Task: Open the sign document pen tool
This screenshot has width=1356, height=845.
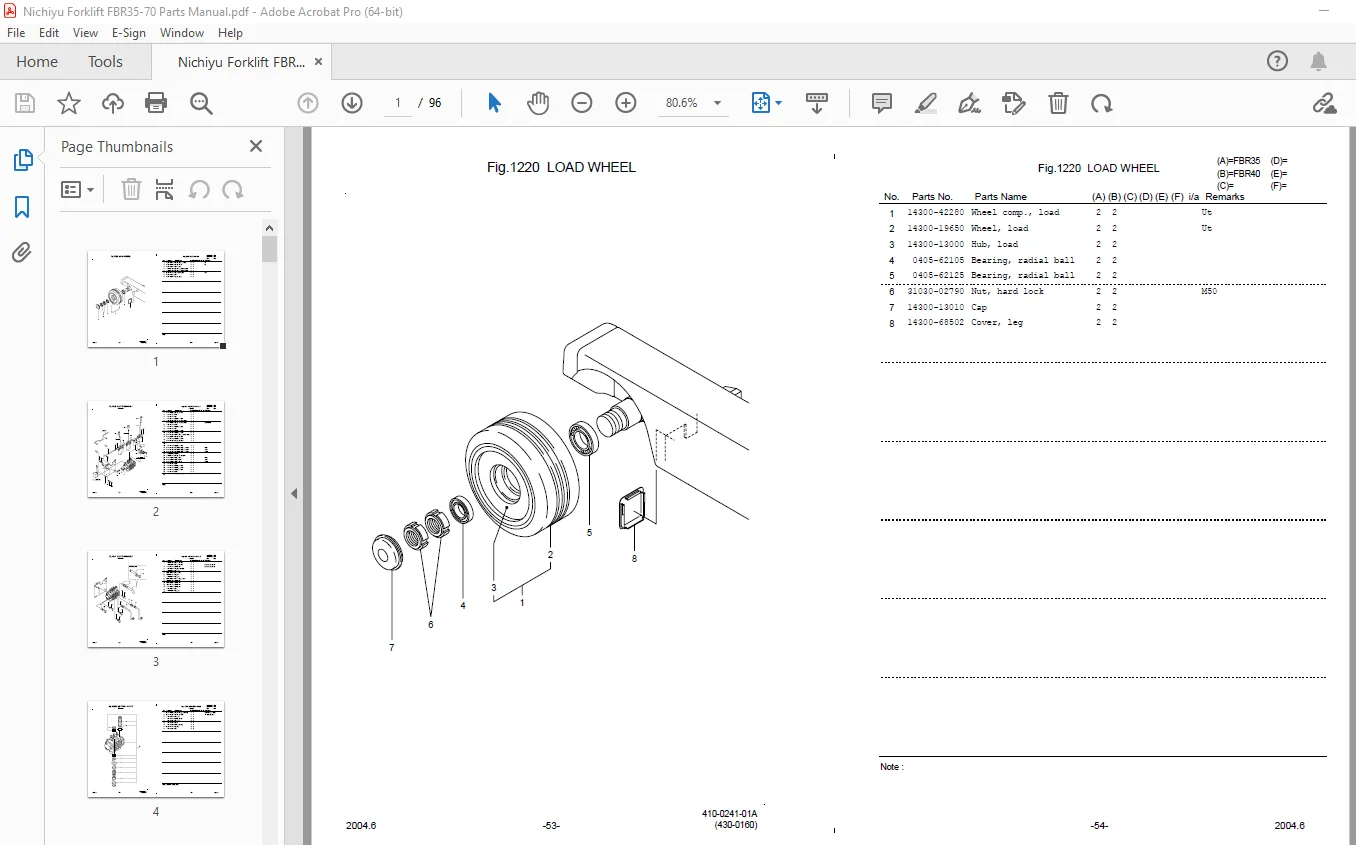Action: [x=970, y=103]
